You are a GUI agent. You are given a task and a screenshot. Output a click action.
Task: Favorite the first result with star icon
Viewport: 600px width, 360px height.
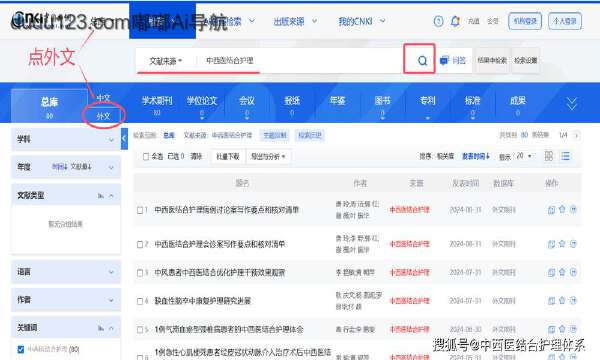pos(562,209)
